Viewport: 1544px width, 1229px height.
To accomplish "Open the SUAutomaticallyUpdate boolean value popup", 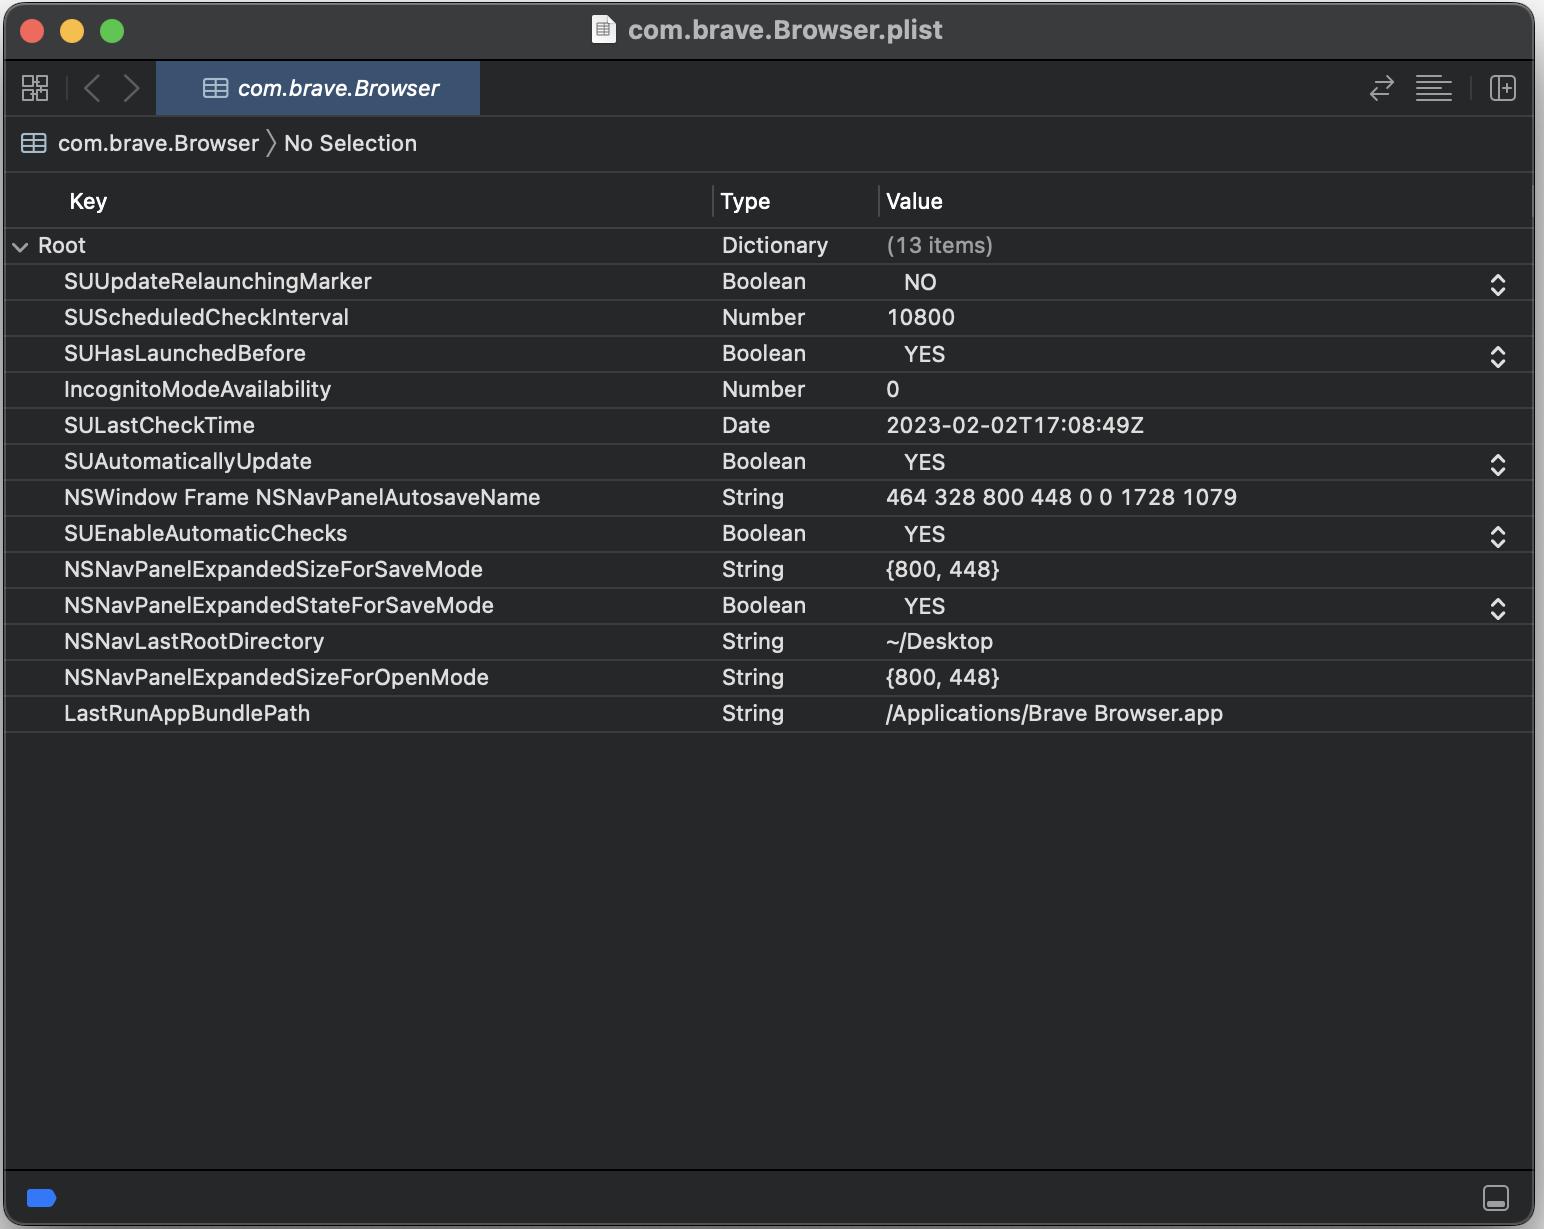I will coord(1497,464).
